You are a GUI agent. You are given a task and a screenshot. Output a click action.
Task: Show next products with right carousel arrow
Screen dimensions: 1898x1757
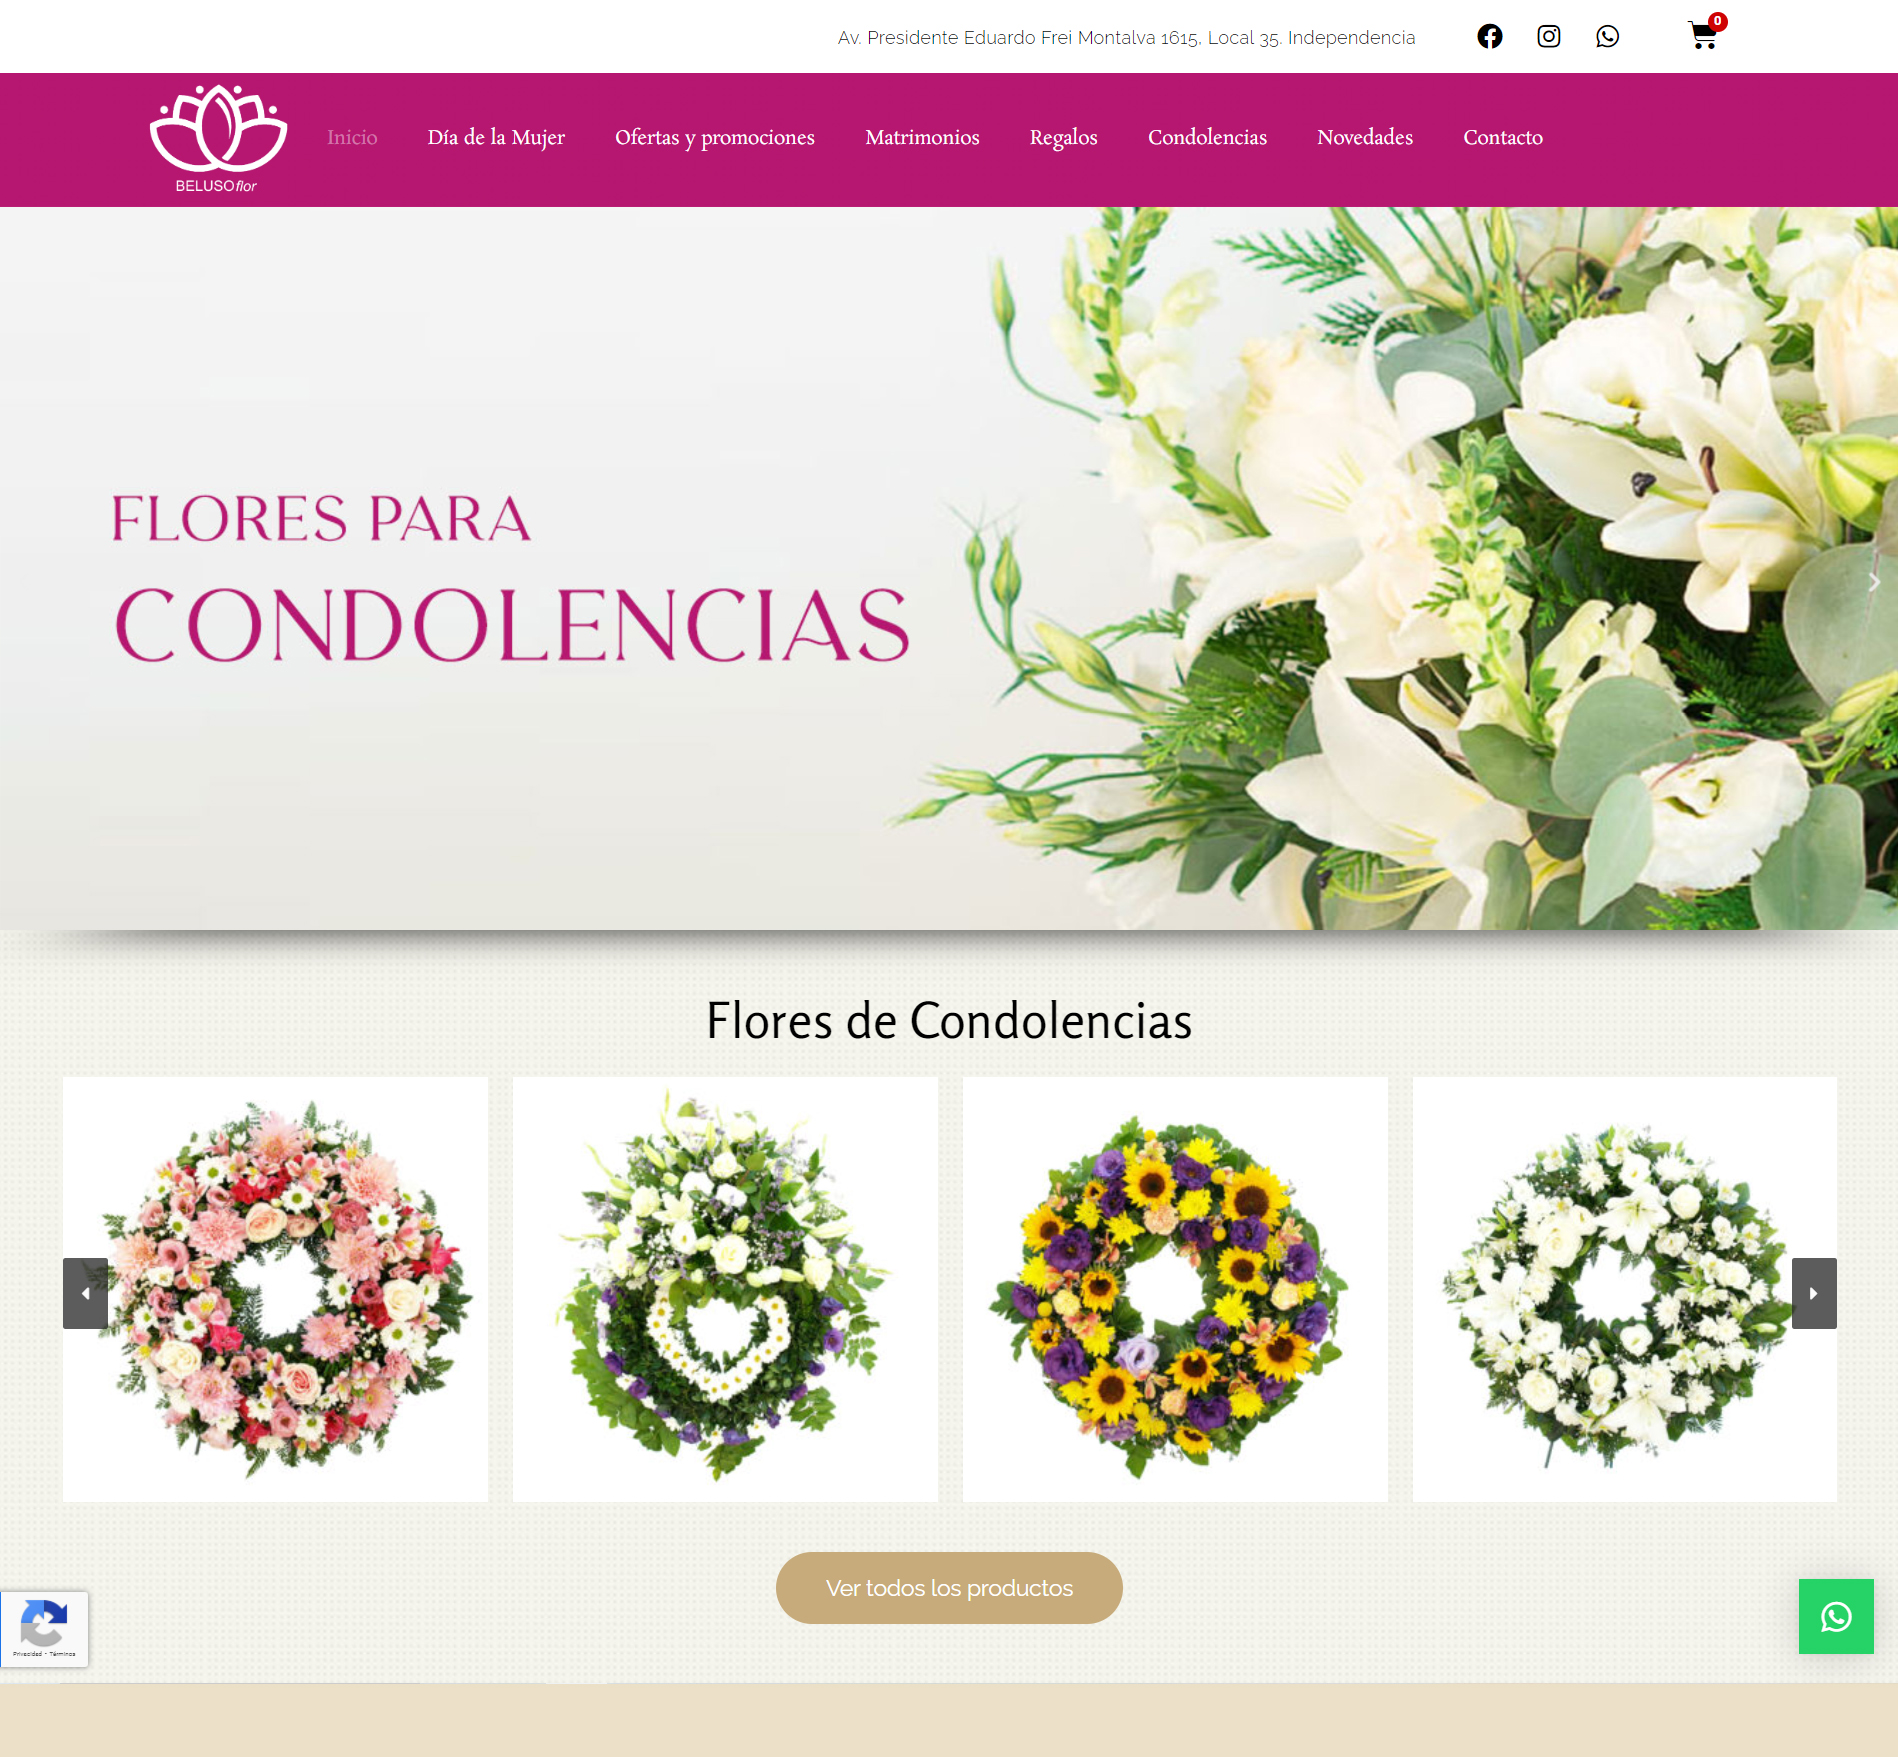click(1814, 1293)
